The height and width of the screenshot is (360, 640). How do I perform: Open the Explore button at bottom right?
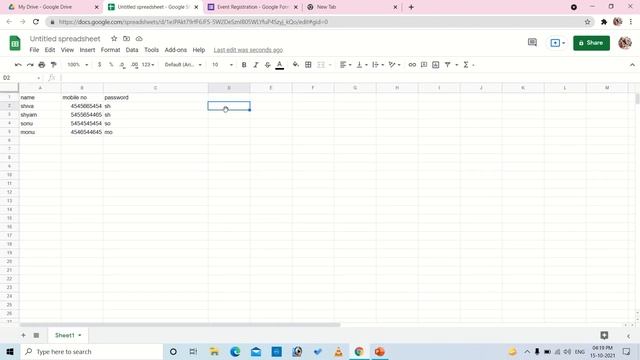pos(604,335)
